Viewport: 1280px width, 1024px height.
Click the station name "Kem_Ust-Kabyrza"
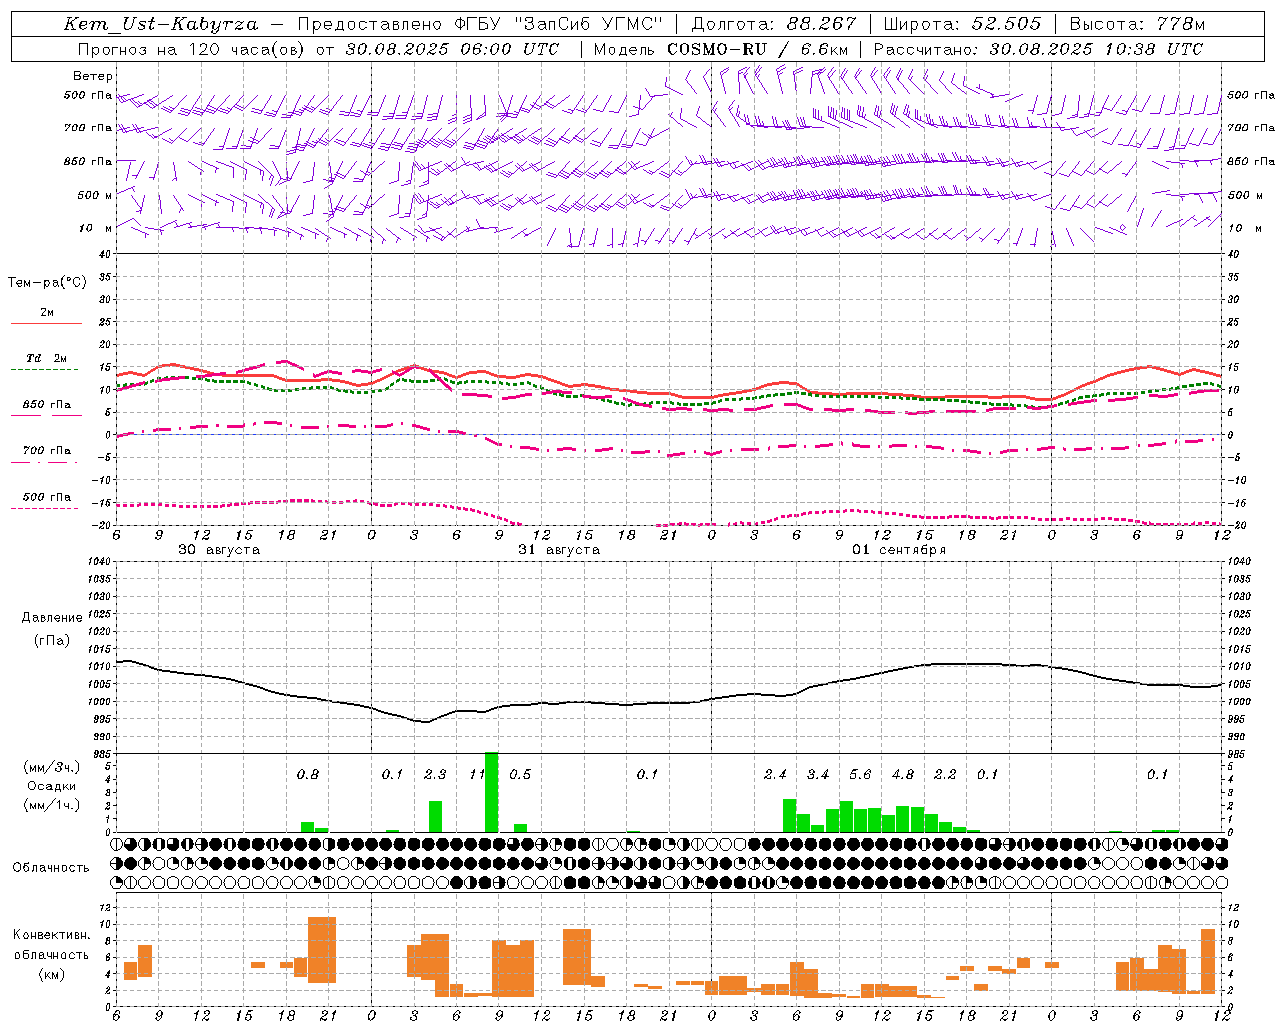161,24
